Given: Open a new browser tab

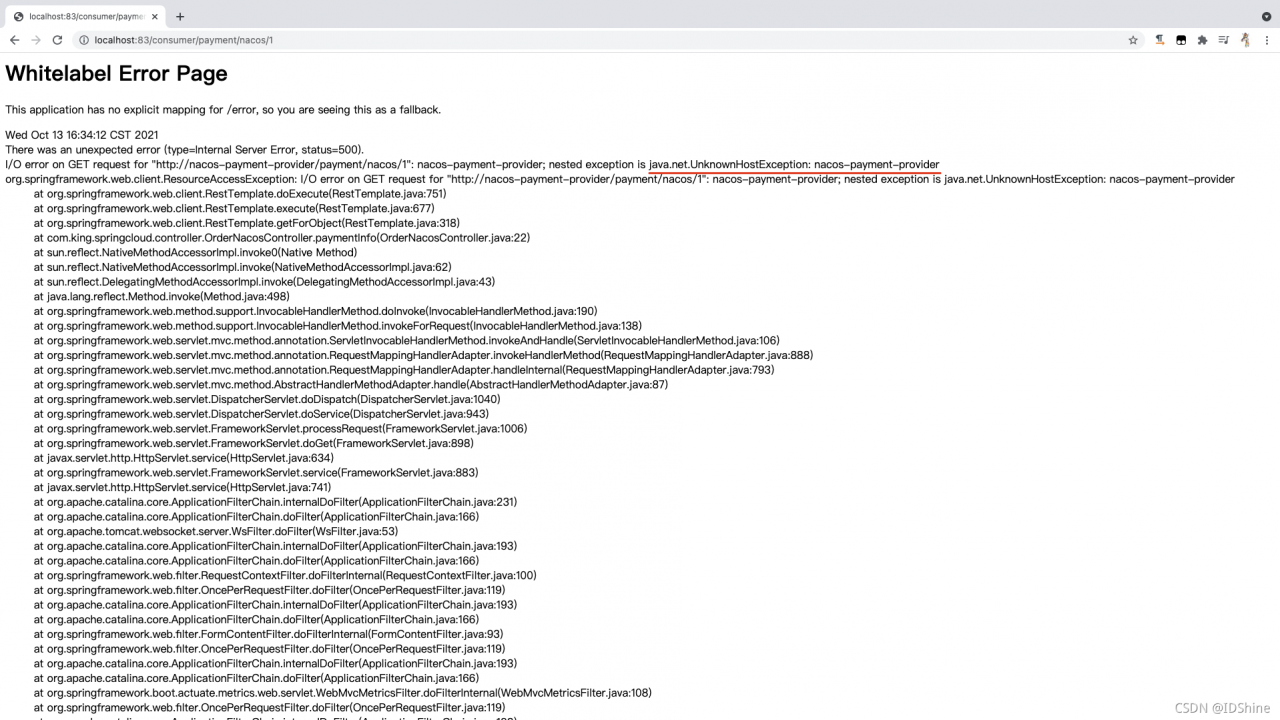Looking at the screenshot, I should pos(180,16).
